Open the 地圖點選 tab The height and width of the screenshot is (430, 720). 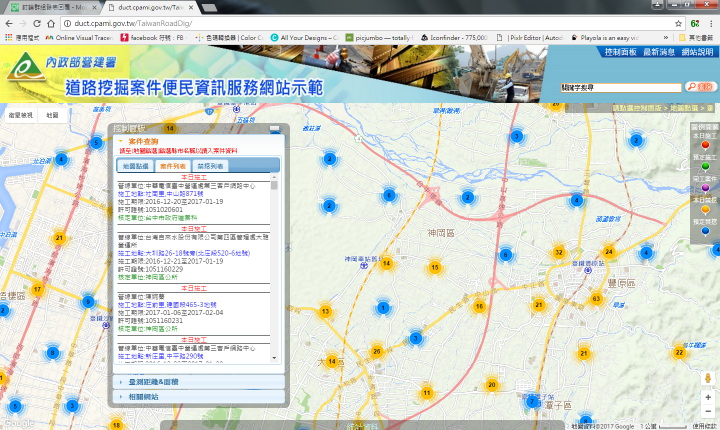click(x=136, y=166)
